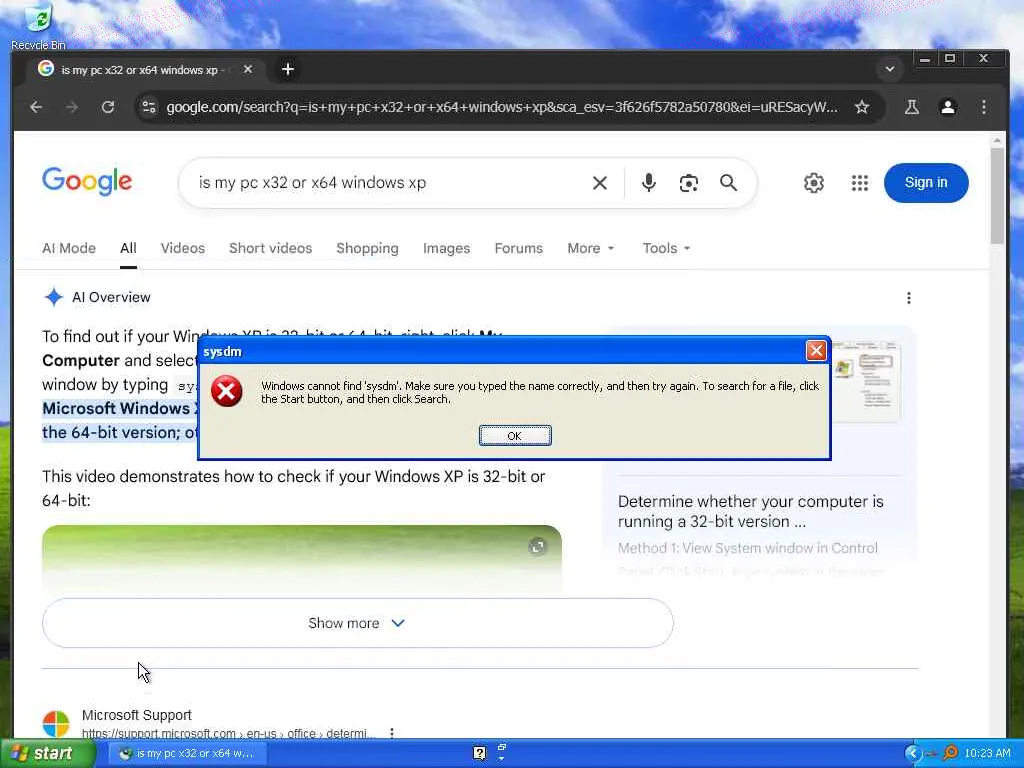The image size is (1024, 768).
Task: Click the Google logo
Action: coord(87,181)
